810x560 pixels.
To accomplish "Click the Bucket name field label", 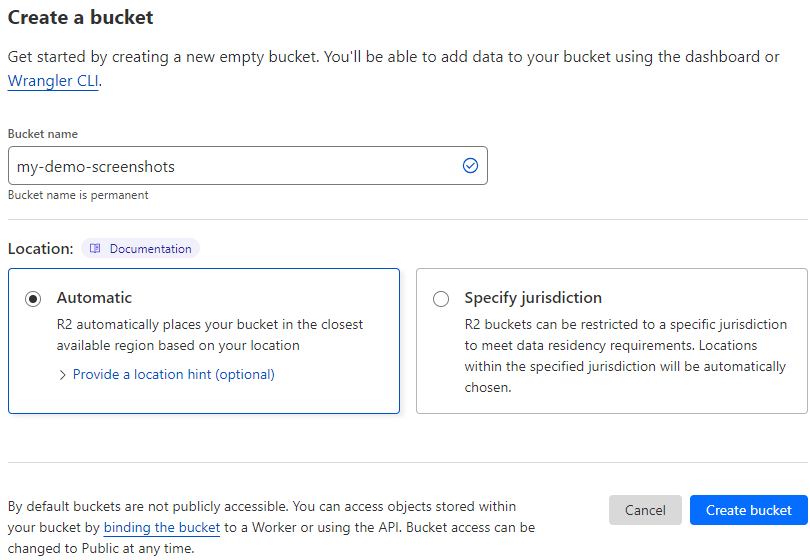I will click(x=43, y=134).
